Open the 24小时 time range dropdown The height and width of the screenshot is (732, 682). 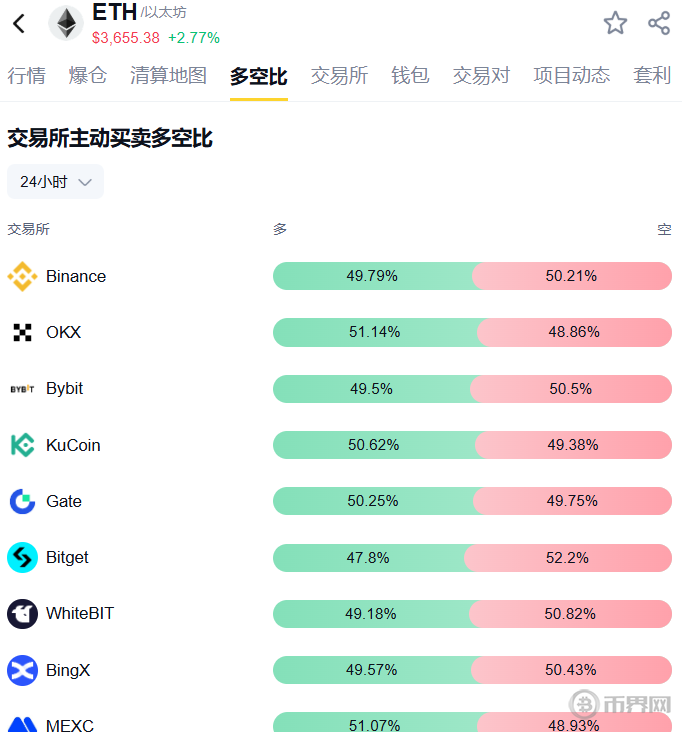coord(55,182)
